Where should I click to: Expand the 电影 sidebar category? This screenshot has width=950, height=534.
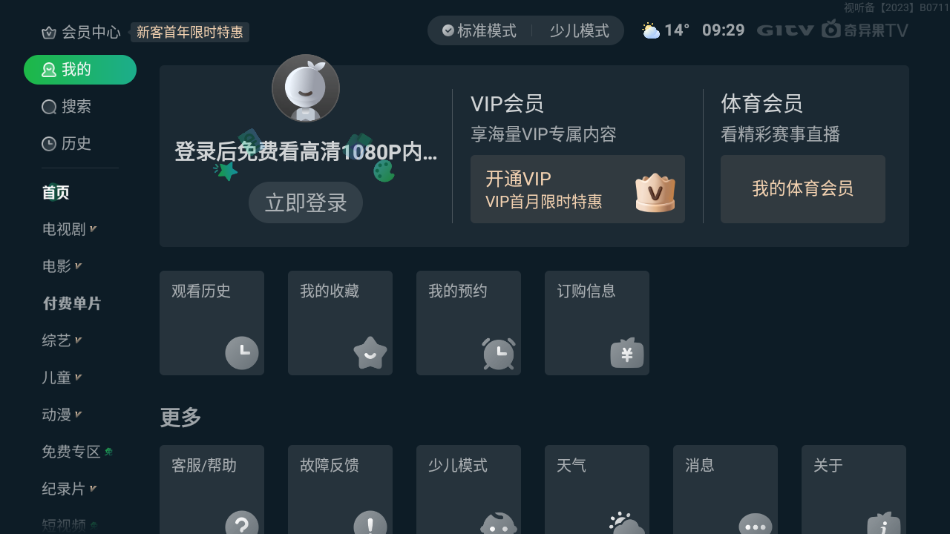click(62, 266)
